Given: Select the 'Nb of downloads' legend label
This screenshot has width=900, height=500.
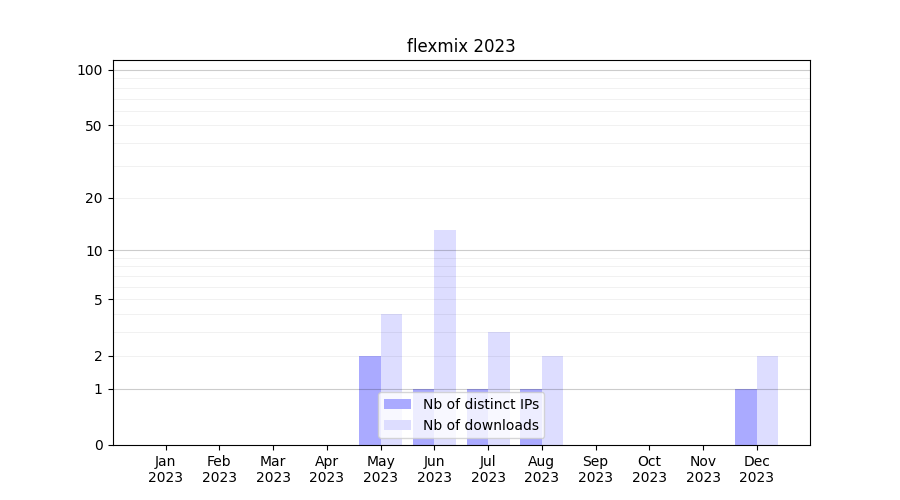Looking at the screenshot, I should (x=480, y=425).
